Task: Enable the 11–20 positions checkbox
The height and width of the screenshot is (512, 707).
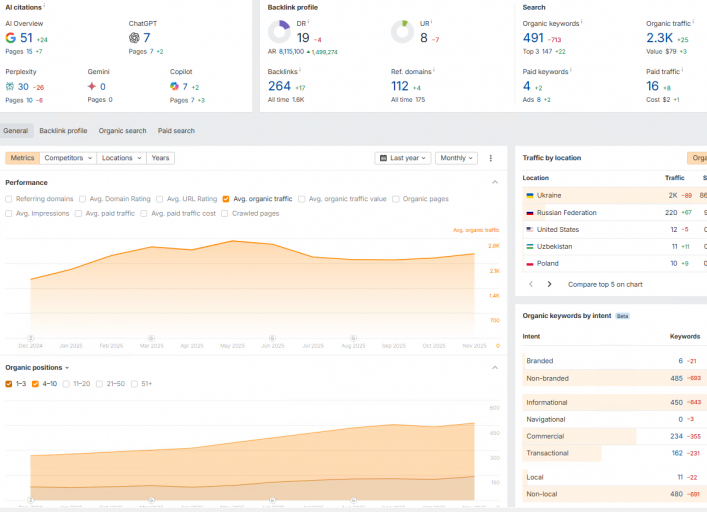Action: coord(66,384)
